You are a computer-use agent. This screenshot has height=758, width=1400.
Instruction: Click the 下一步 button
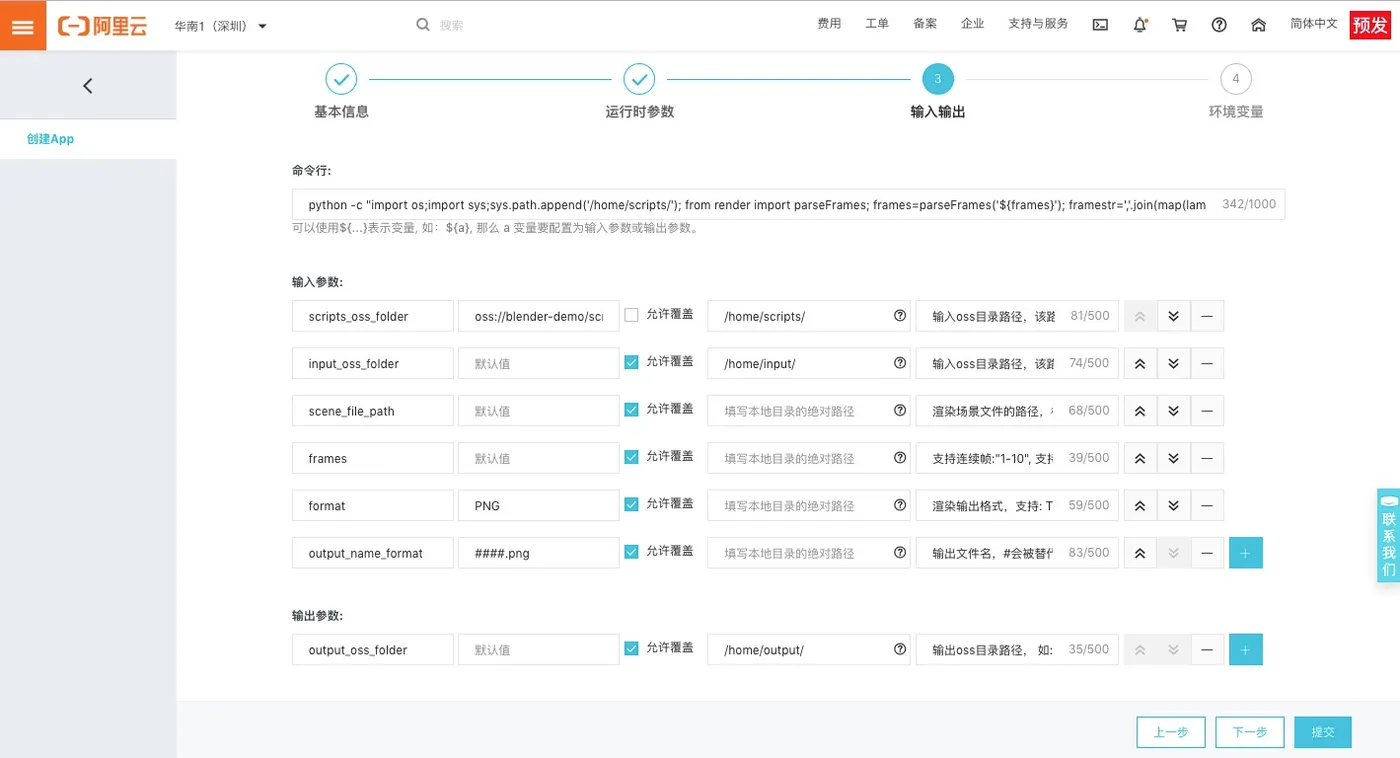pos(1250,732)
